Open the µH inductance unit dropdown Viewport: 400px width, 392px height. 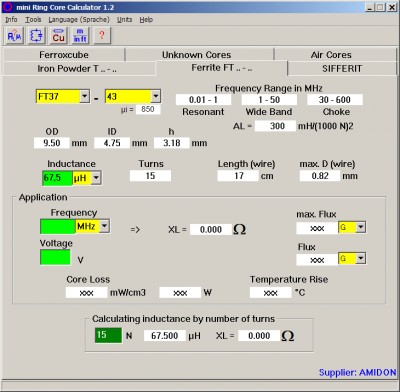point(96,178)
